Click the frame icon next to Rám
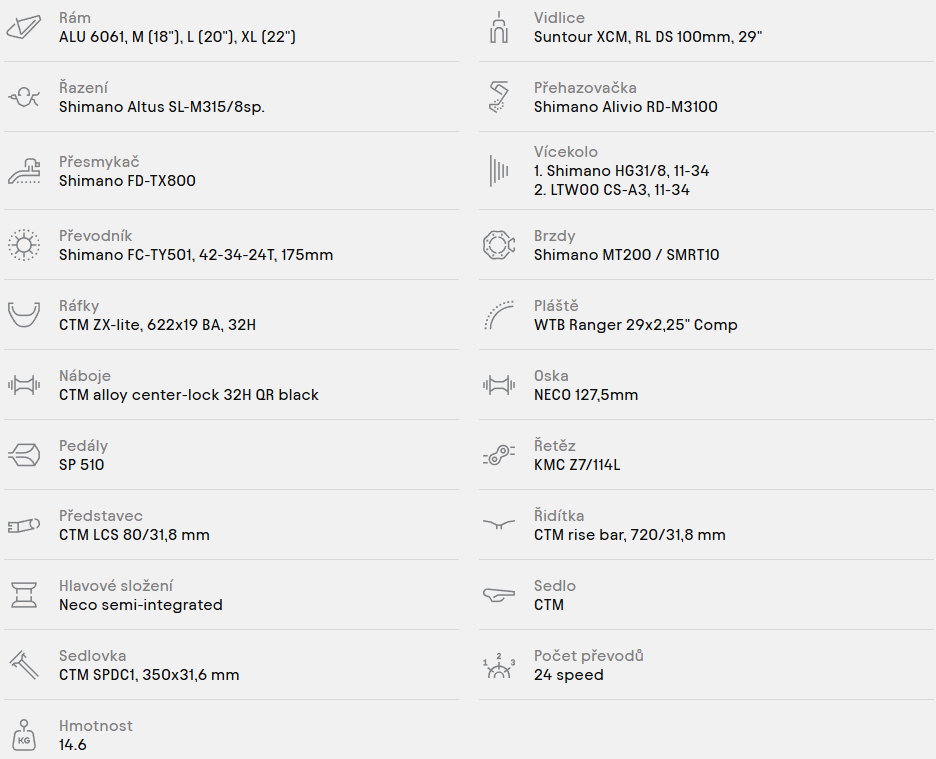The image size is (936, 759). (x=24, y=27)
